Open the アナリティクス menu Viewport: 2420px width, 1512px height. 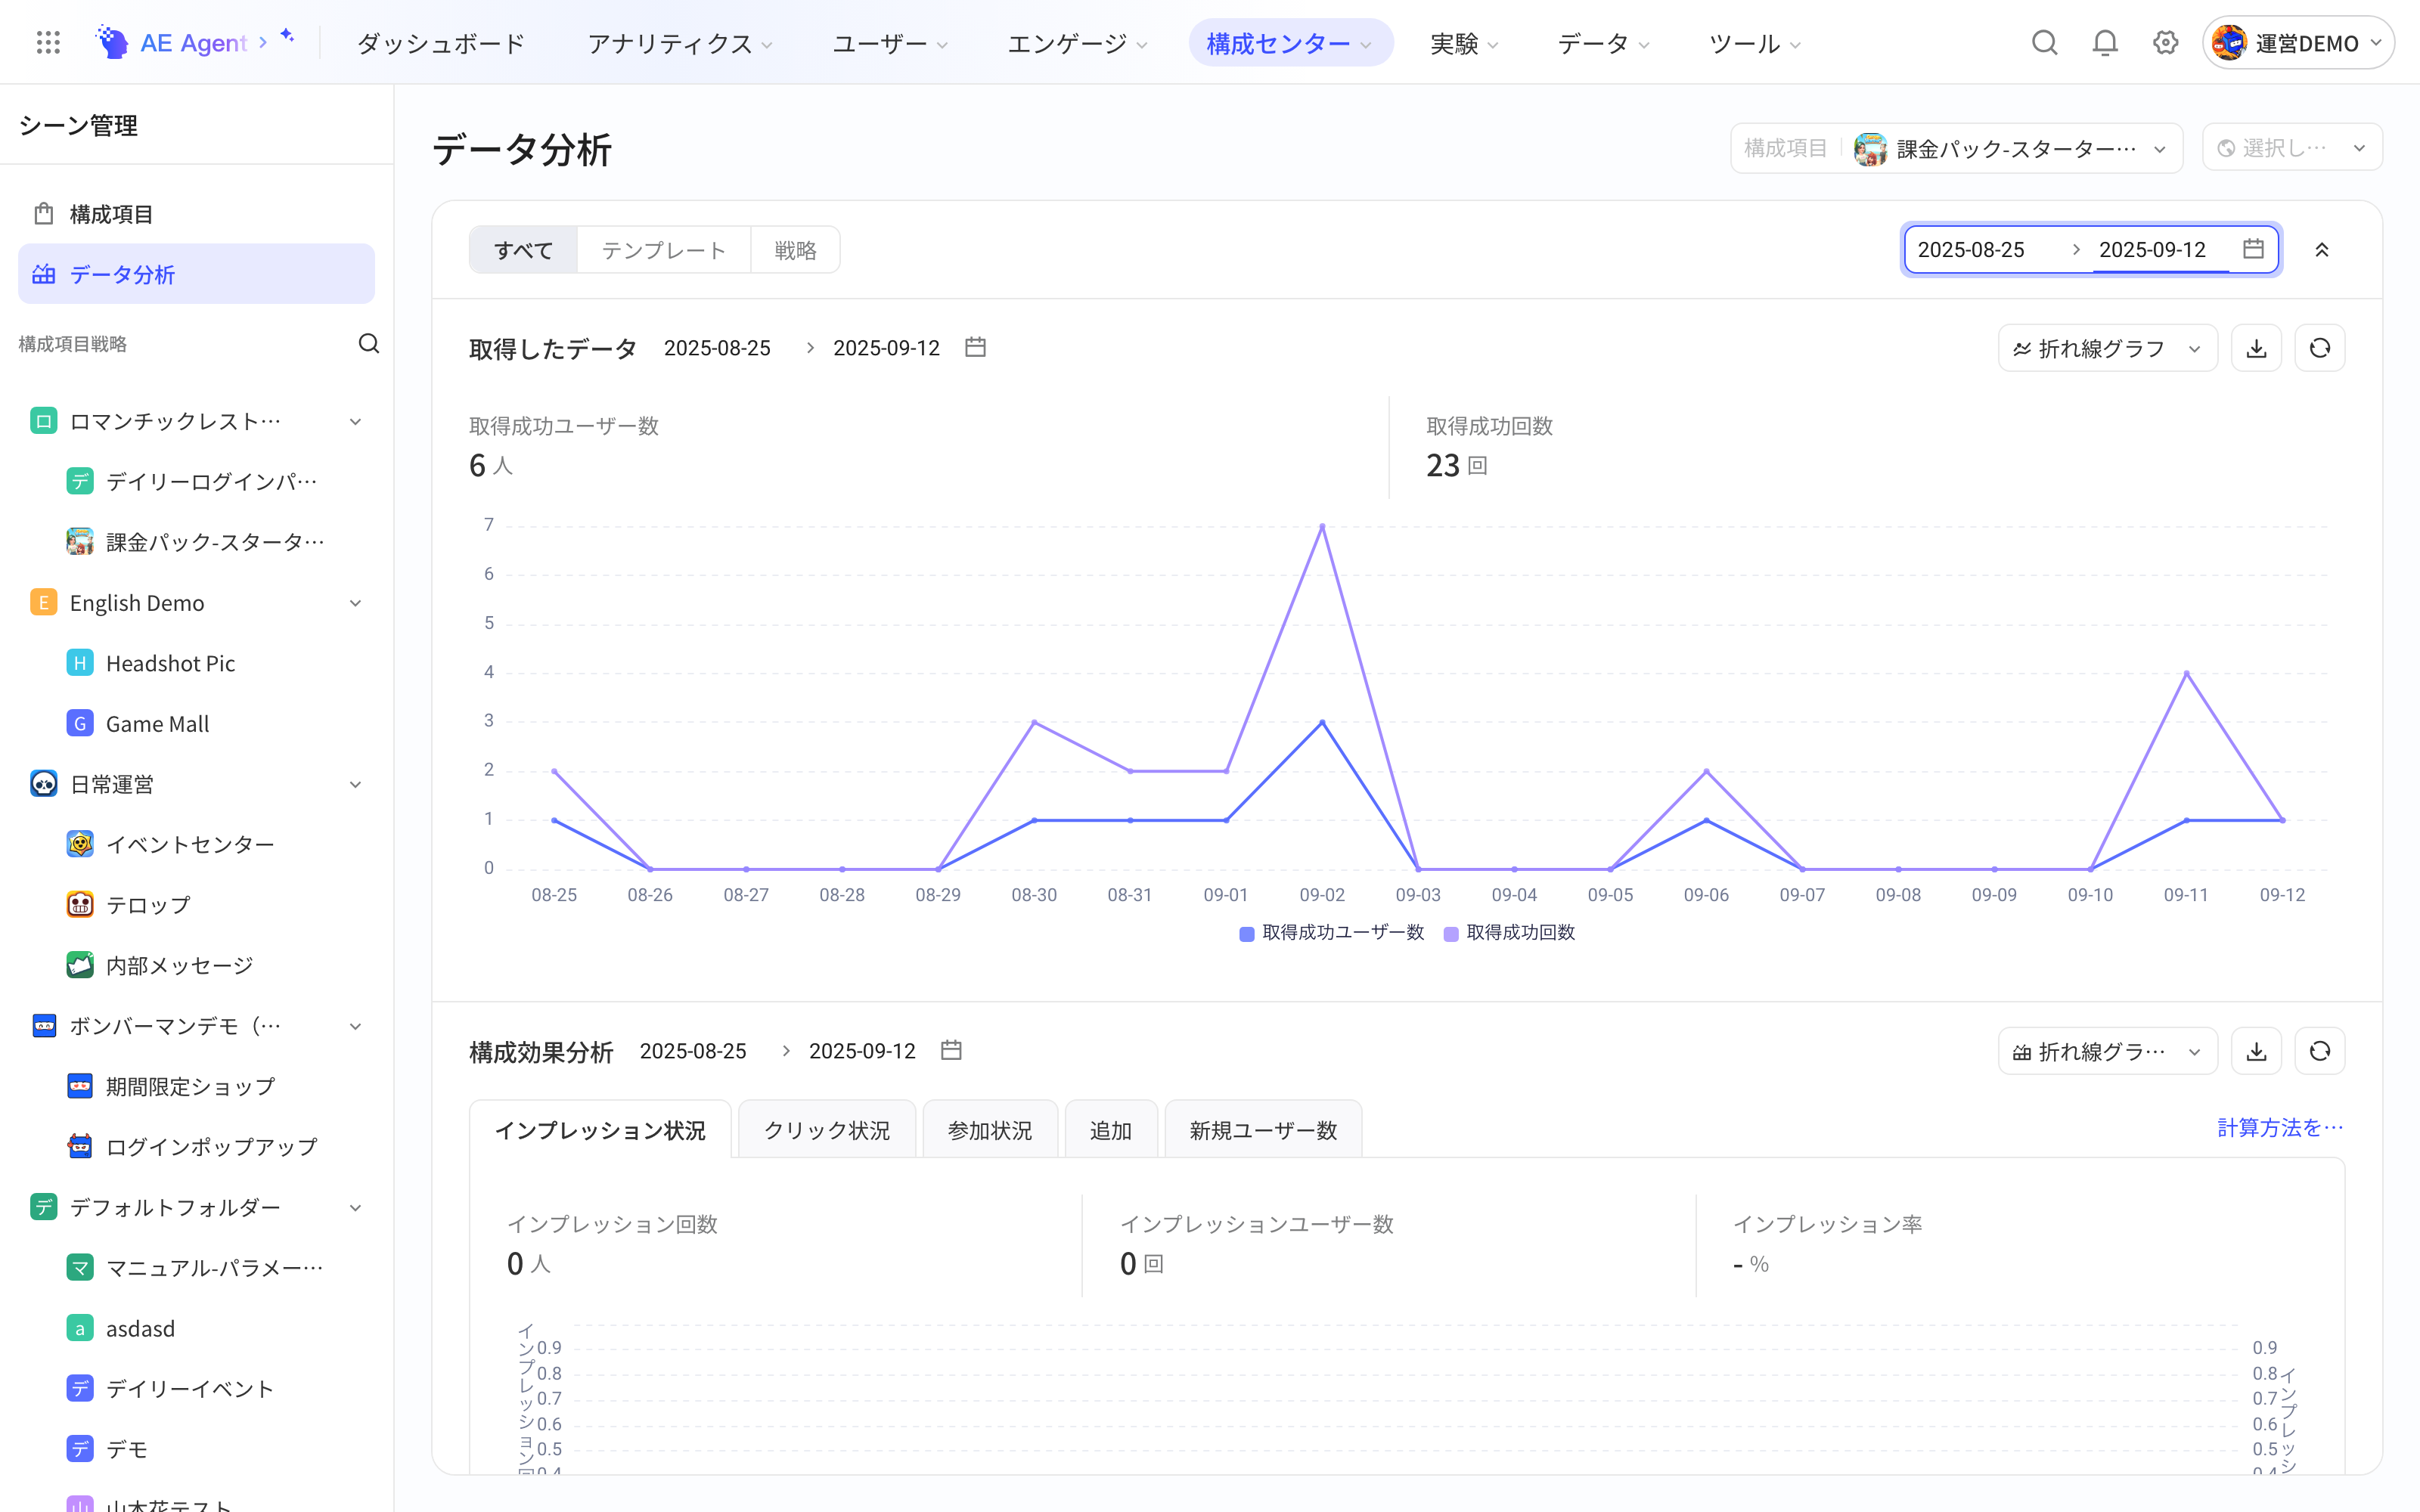[680, 43]
